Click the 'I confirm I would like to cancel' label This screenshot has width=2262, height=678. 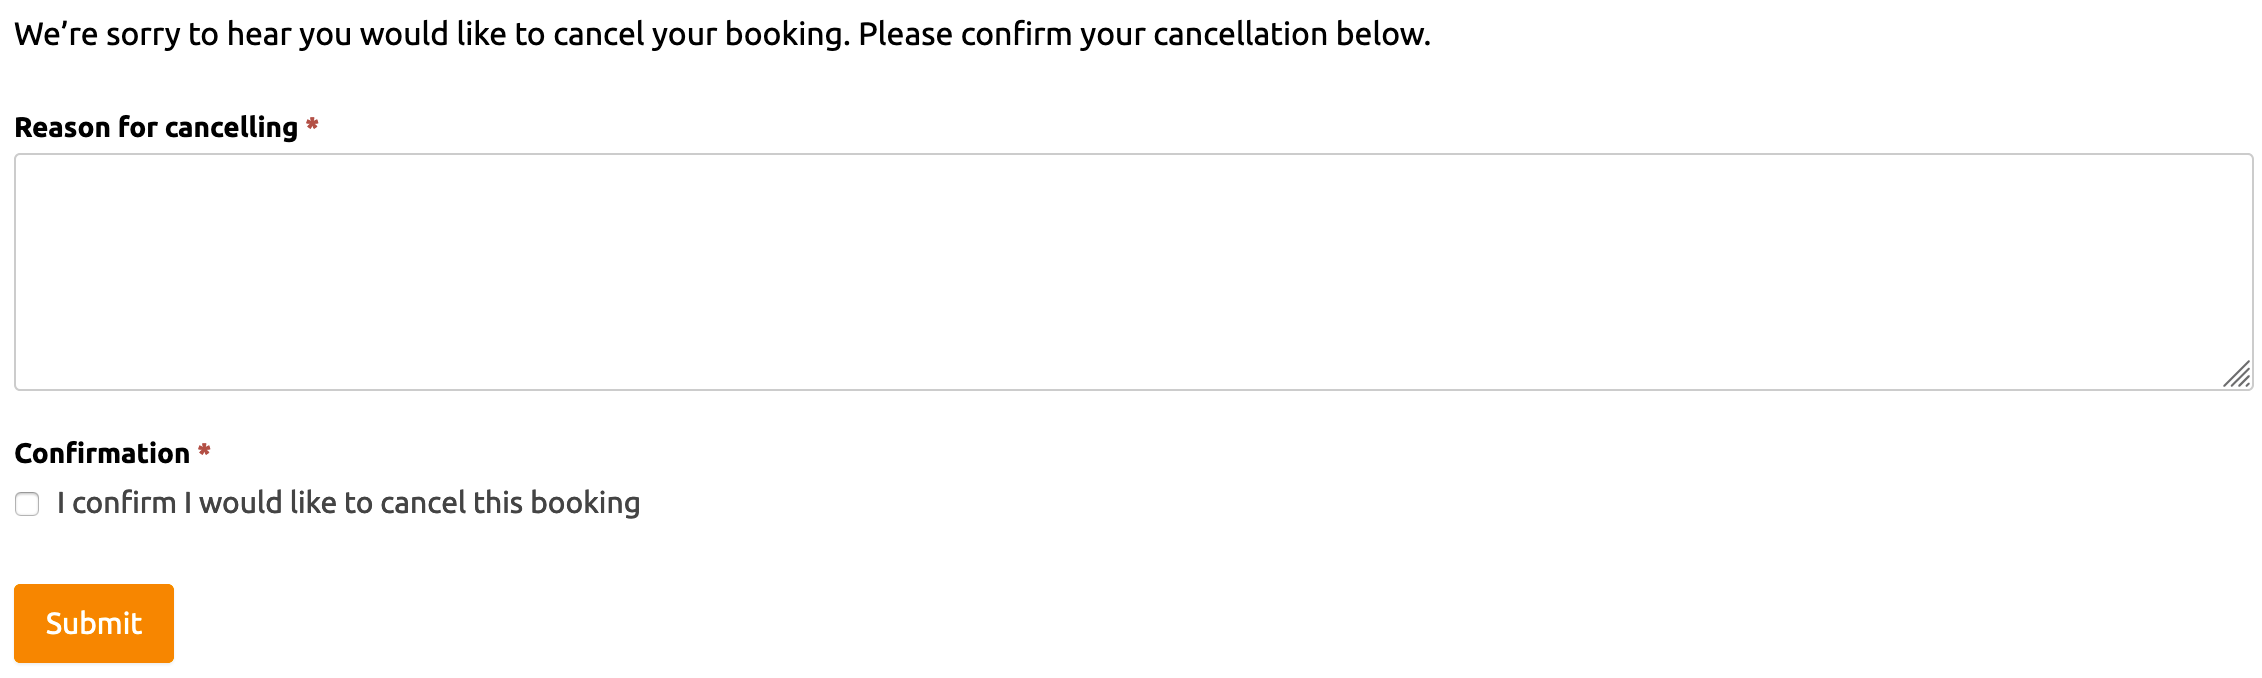click(348, 503)
